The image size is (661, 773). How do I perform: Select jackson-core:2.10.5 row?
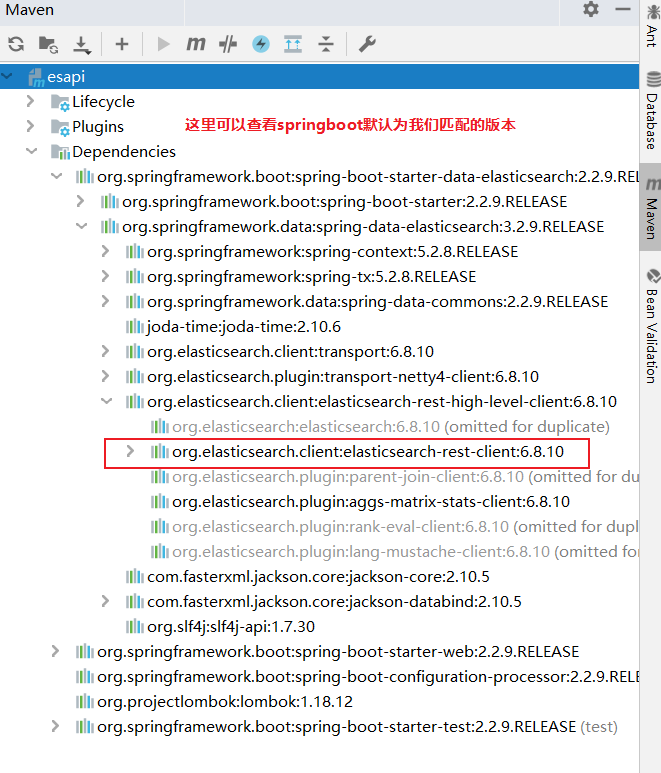click(x=318, y=577)
